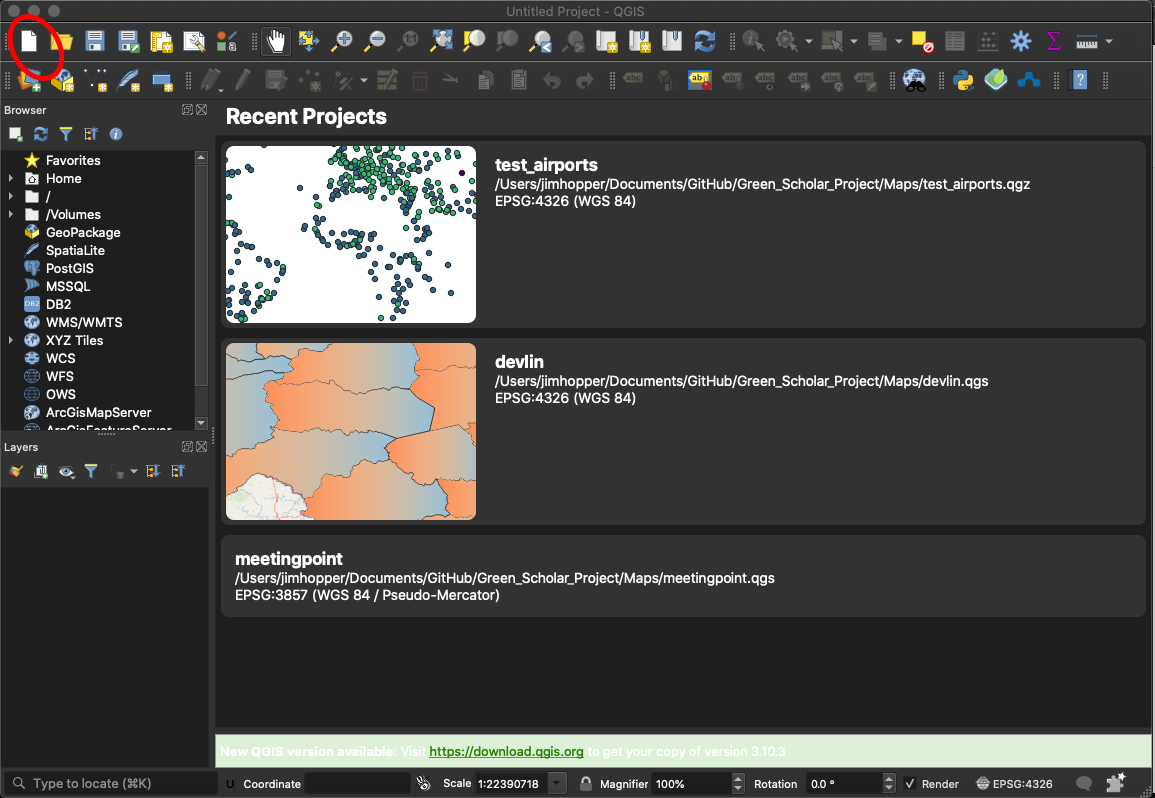Click the Statistical Summary sigma icon
Image resolution: width=1155 pixels, height=798 pixels.
pos(1053,41)
